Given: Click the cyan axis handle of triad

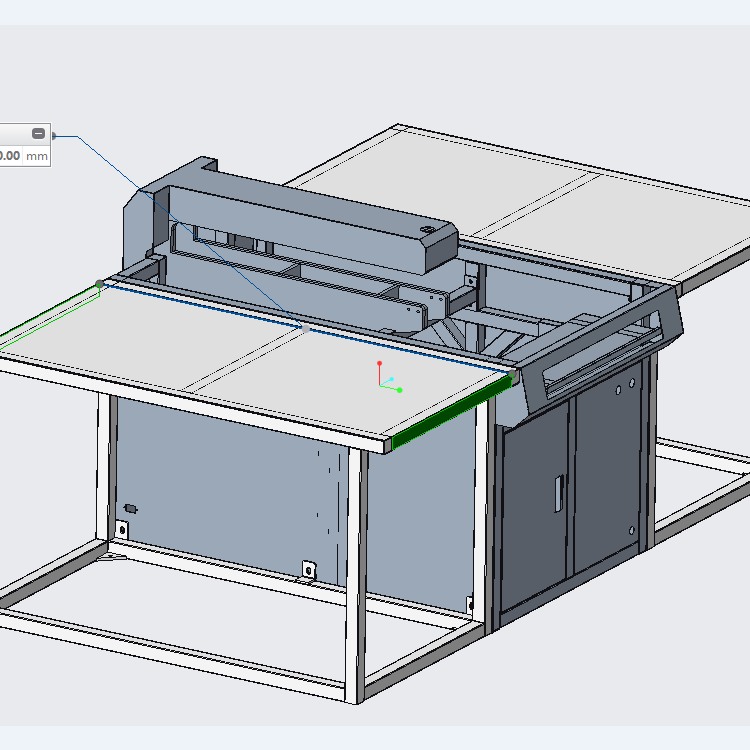Looking at the screenshot, I should 393,380.
